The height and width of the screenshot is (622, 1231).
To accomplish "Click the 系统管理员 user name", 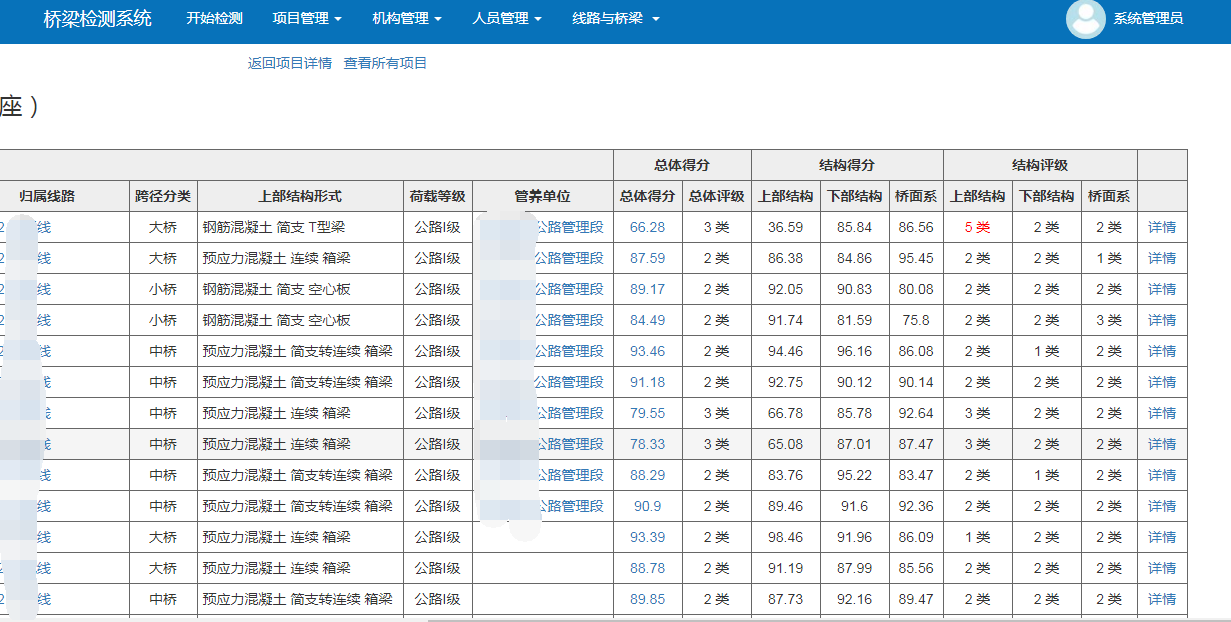I will click(x=1148, y=18).
